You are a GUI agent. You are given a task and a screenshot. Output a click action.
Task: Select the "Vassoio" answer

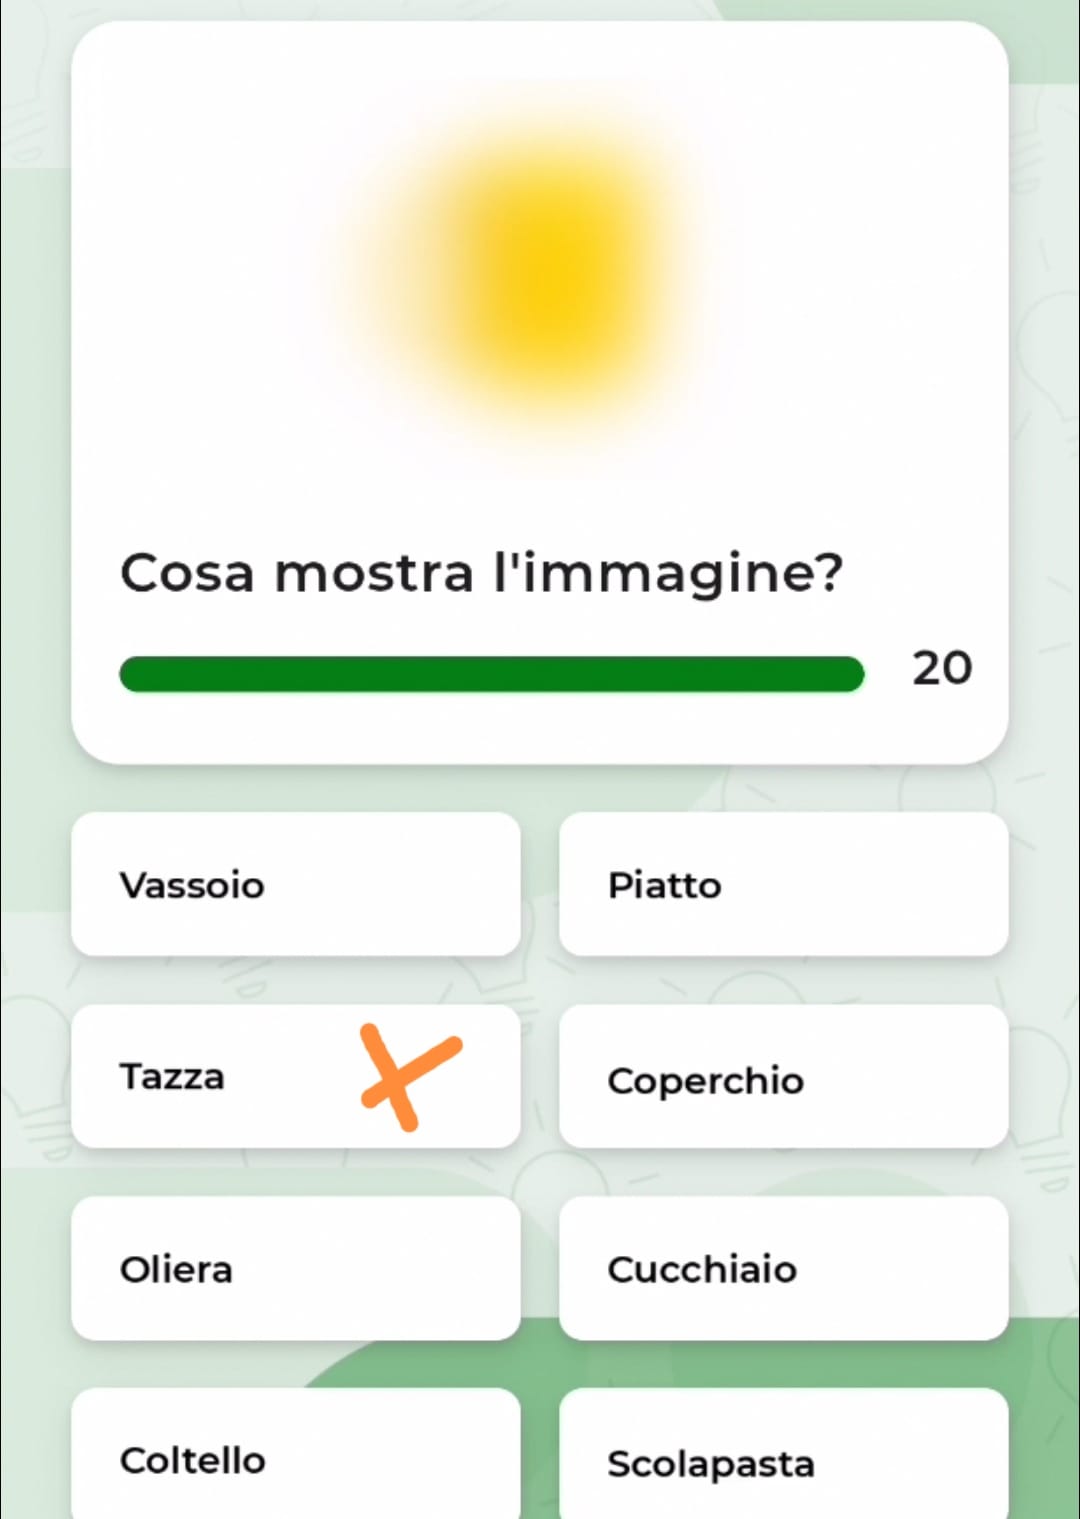pos(295,884)
